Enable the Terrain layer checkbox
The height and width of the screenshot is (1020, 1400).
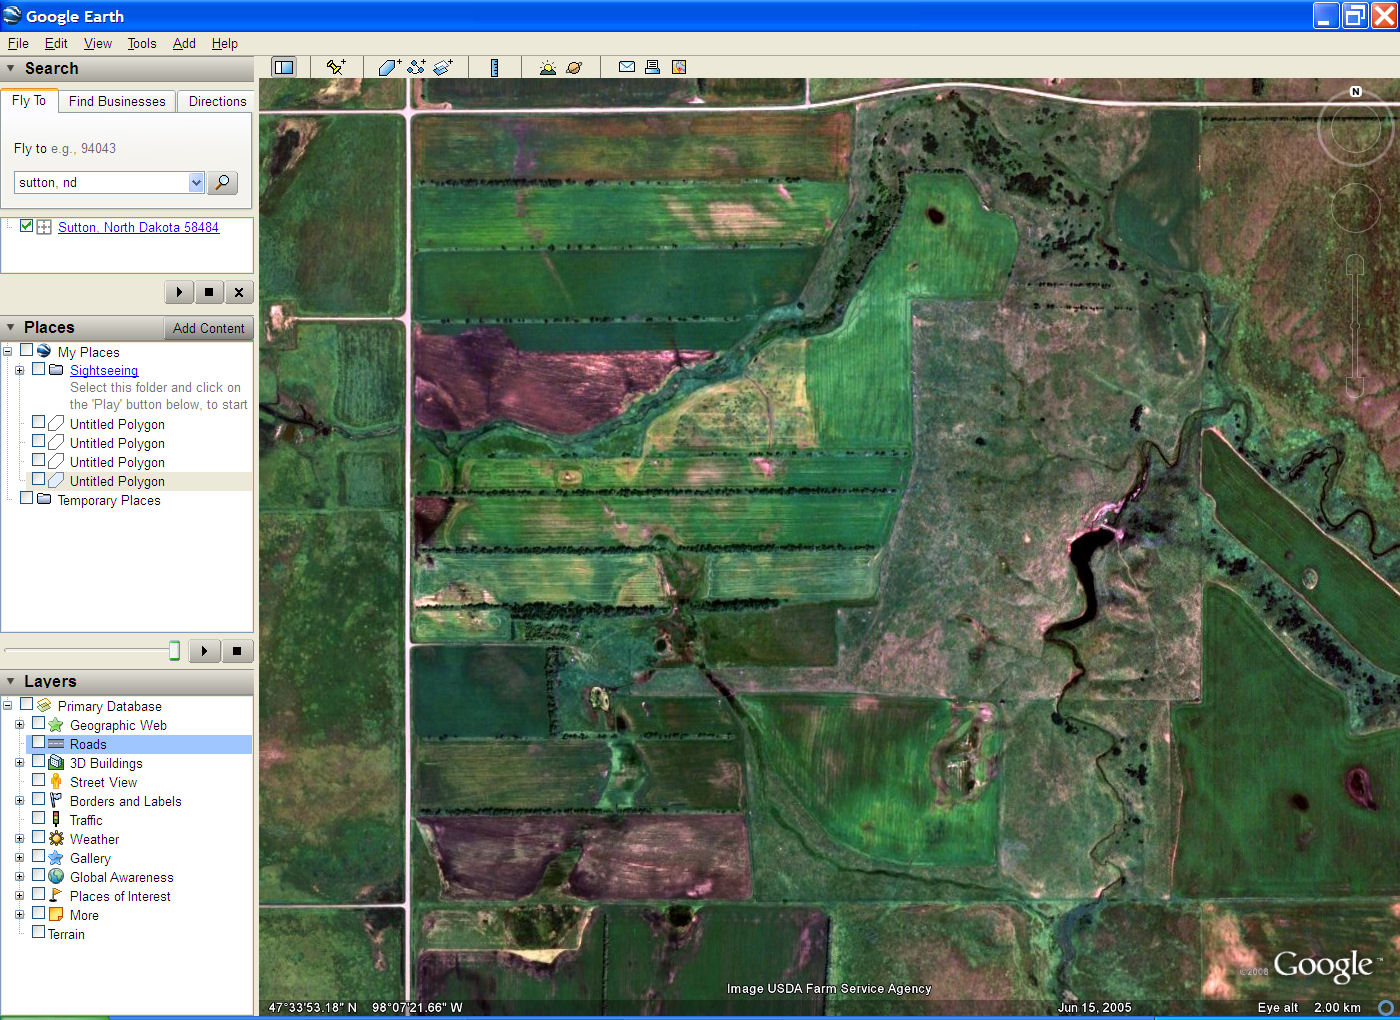[x=39, y=932]
